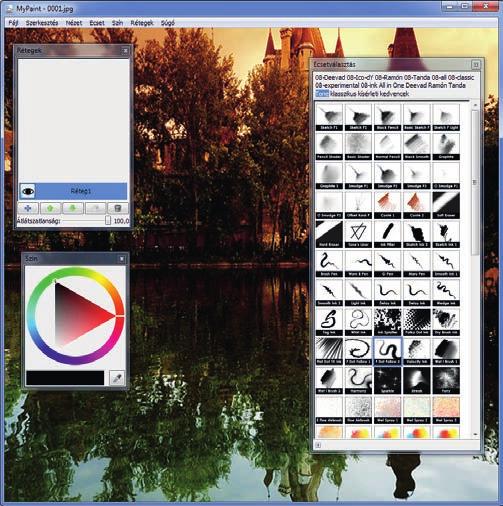Toggle visibility eye of Réteg1 layer
Image resolution: width=503 pixels, height=506 pixels.
(27, 191)
